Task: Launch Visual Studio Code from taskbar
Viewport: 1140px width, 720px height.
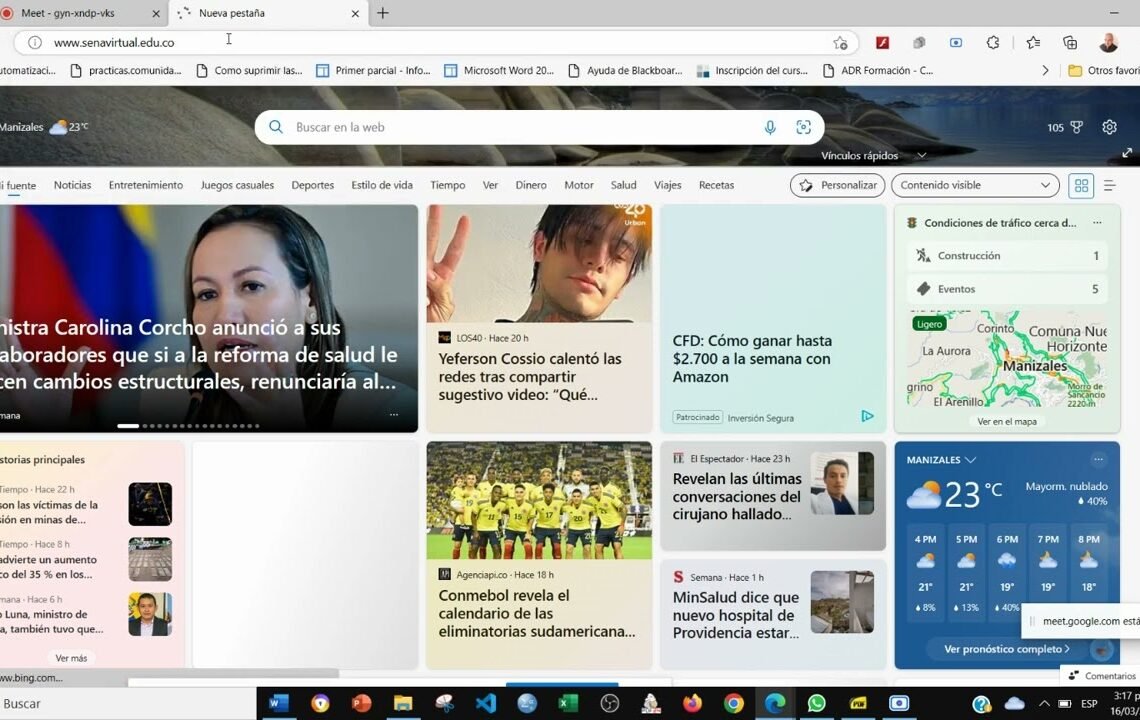Action: [x=485, y=703]
